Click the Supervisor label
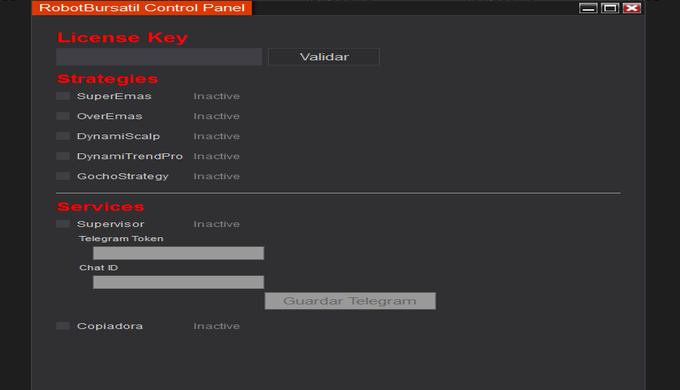 tap(111, 224)
